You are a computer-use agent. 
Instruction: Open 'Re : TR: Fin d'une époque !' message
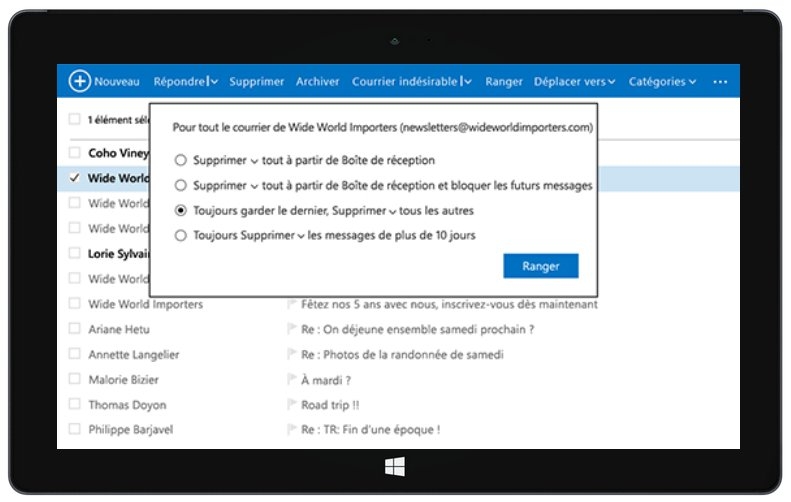(371, 430)
